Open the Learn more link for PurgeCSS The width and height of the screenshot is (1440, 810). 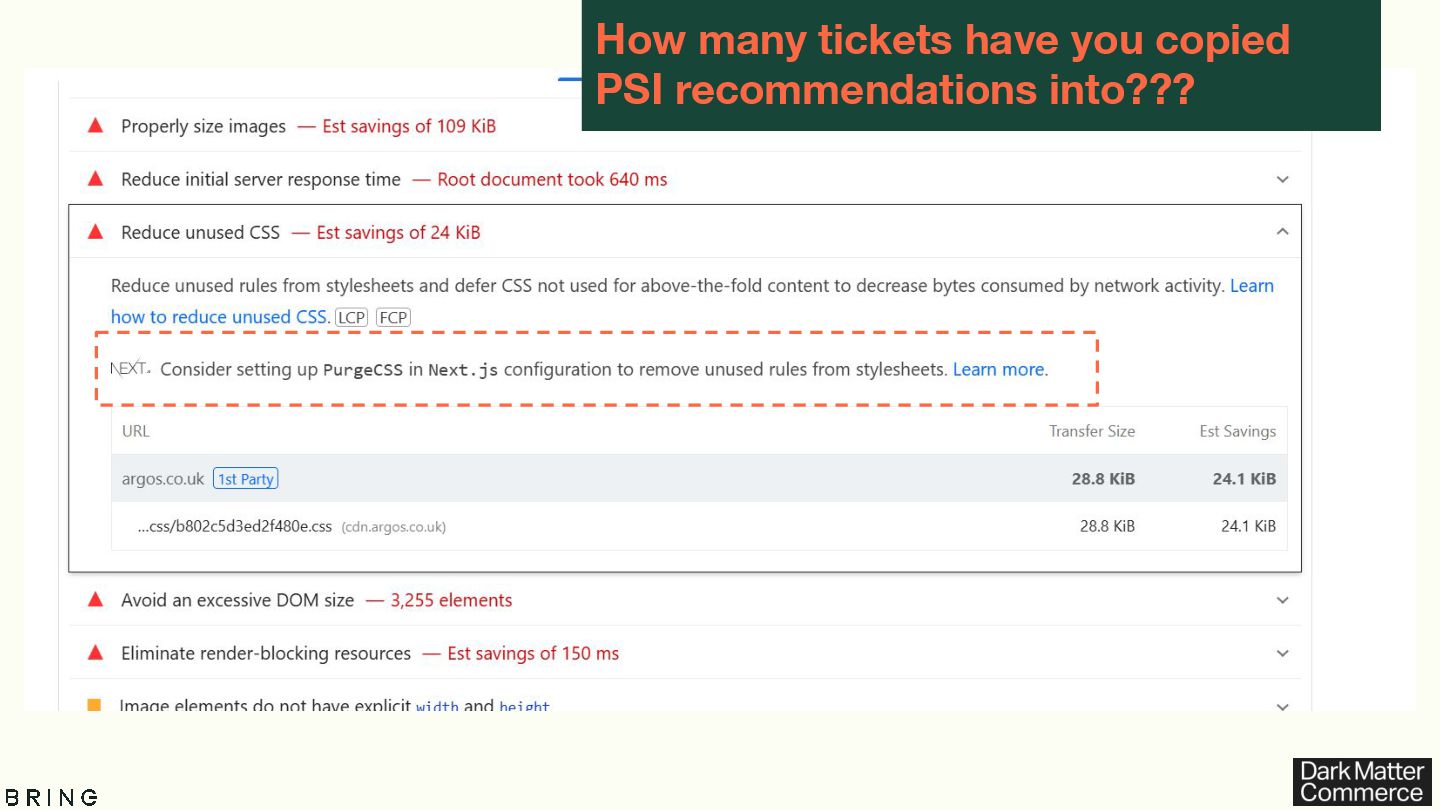tap(998, 369)
